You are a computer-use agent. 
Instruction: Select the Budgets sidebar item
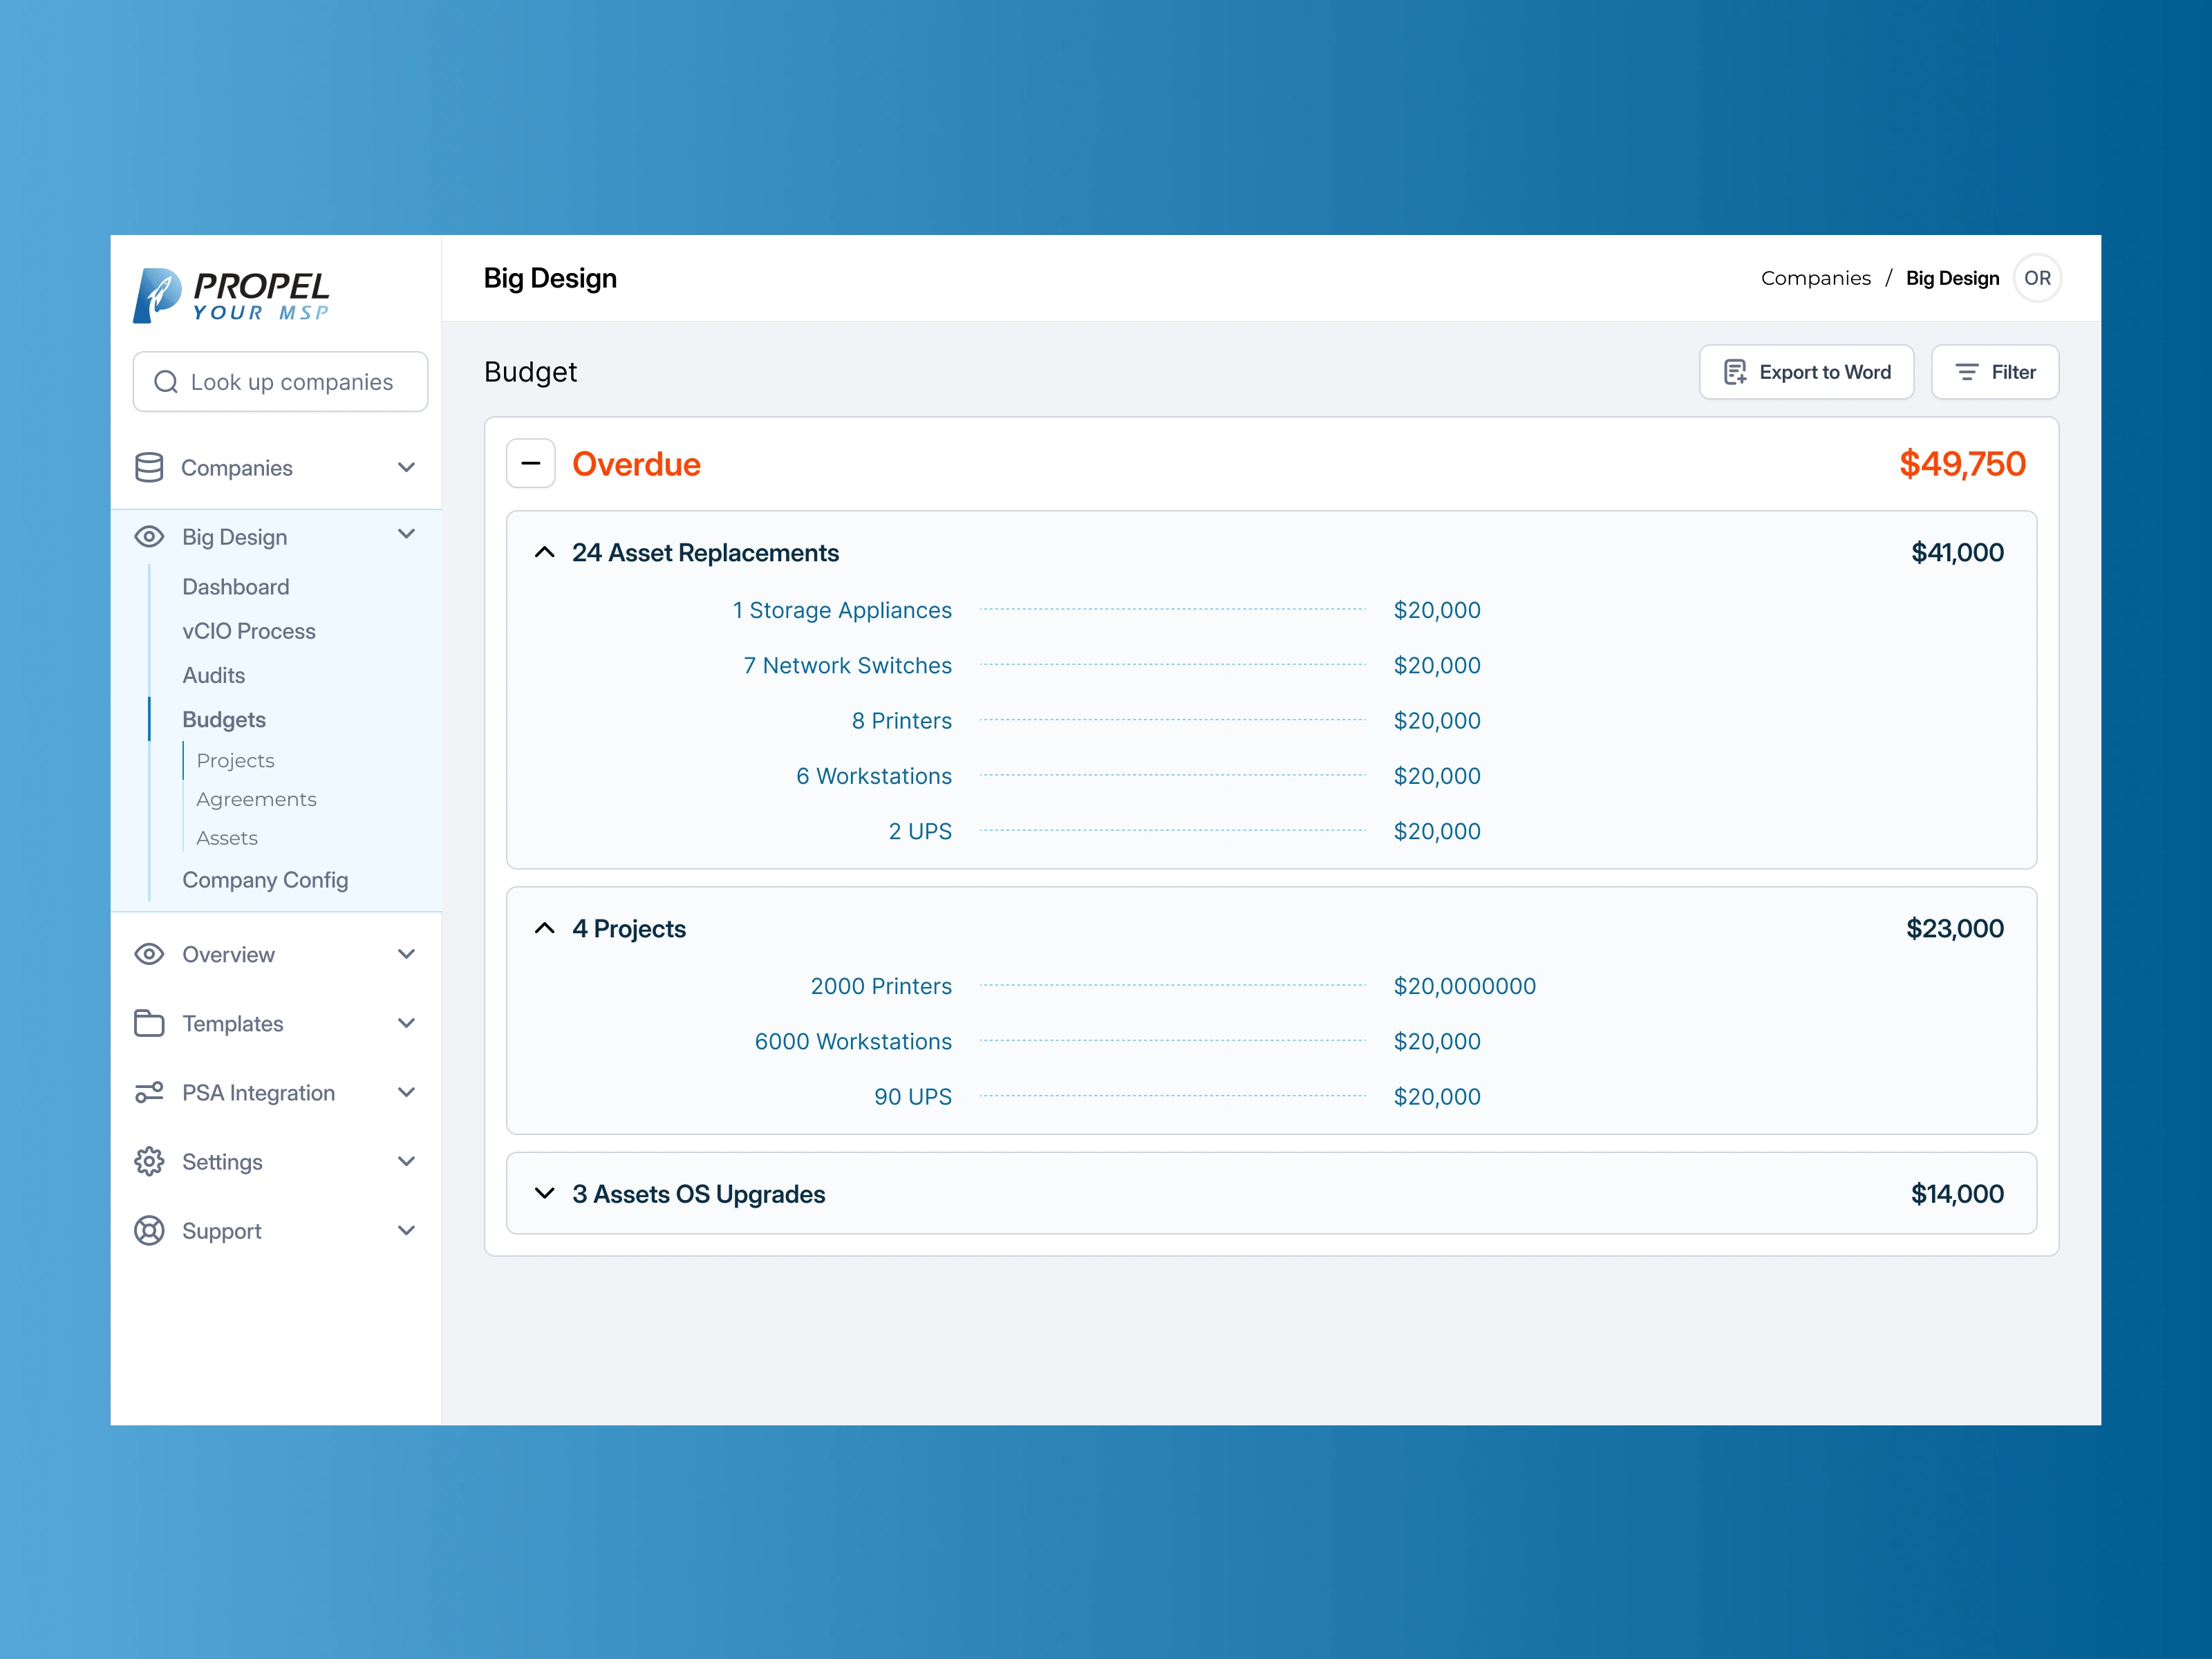(x=224, y=720)
